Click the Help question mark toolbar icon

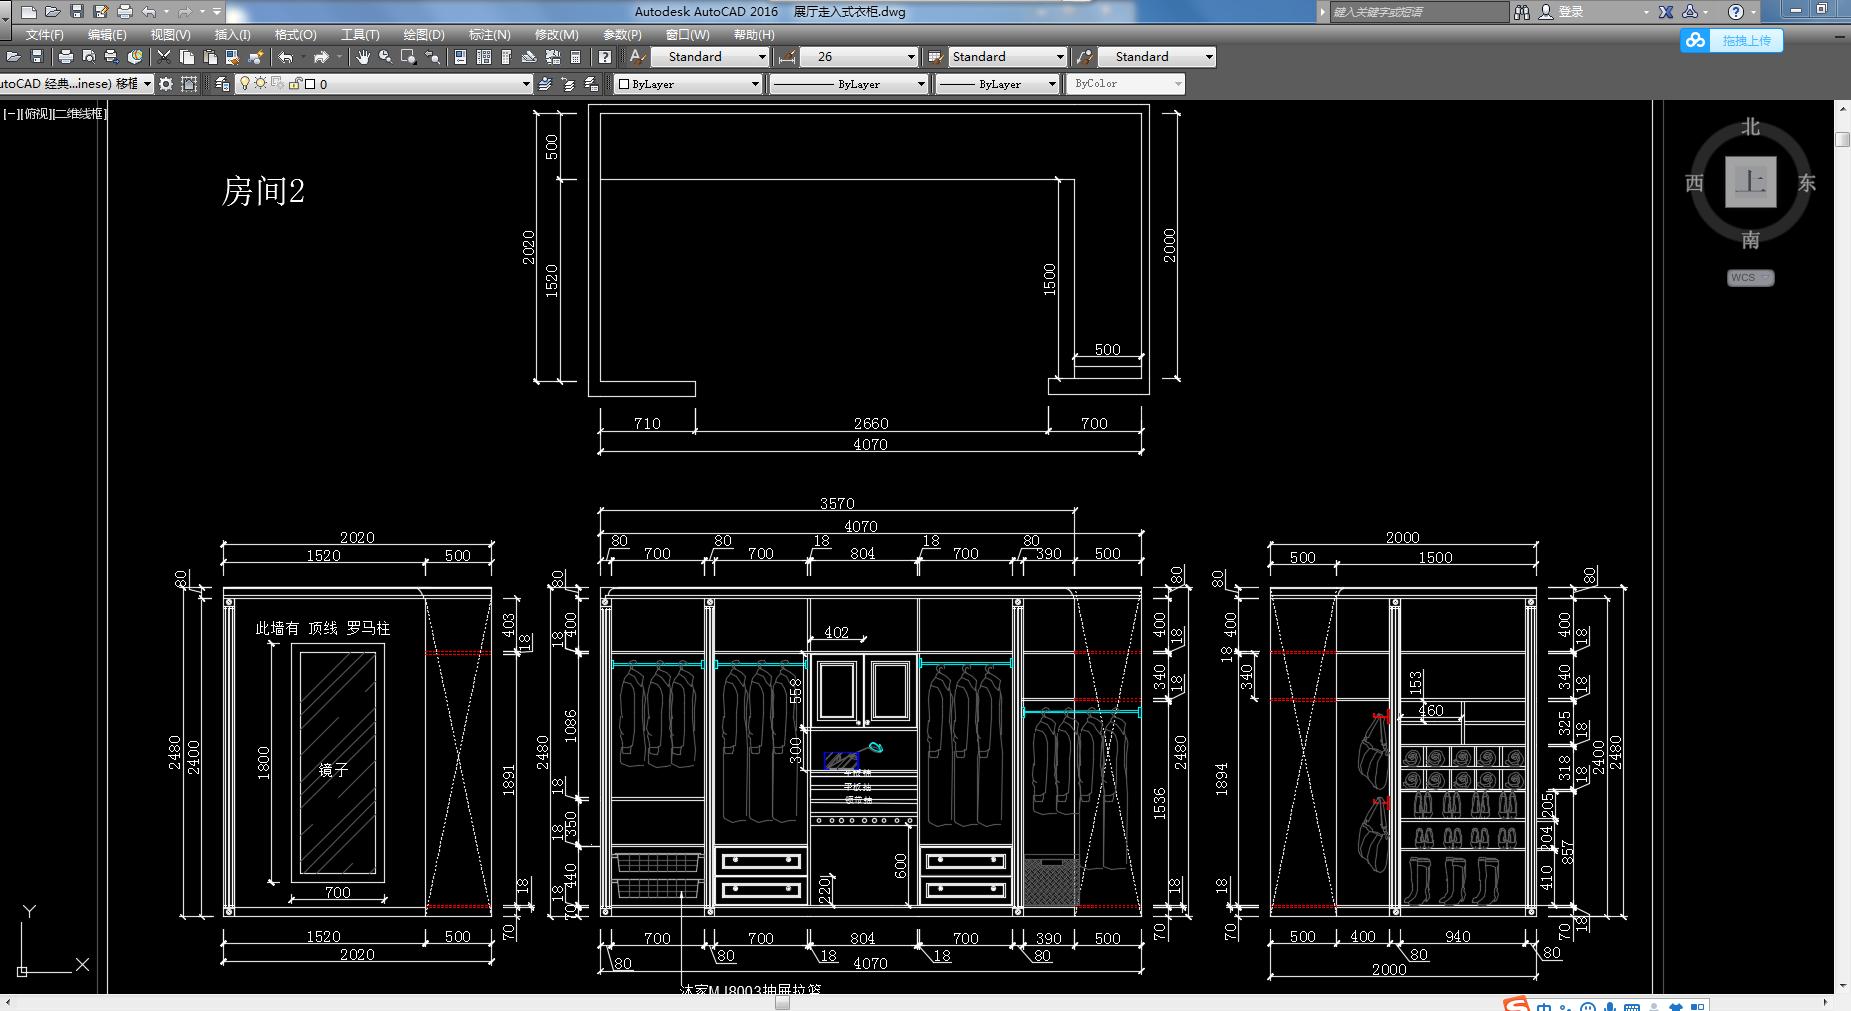coord(604,57)
